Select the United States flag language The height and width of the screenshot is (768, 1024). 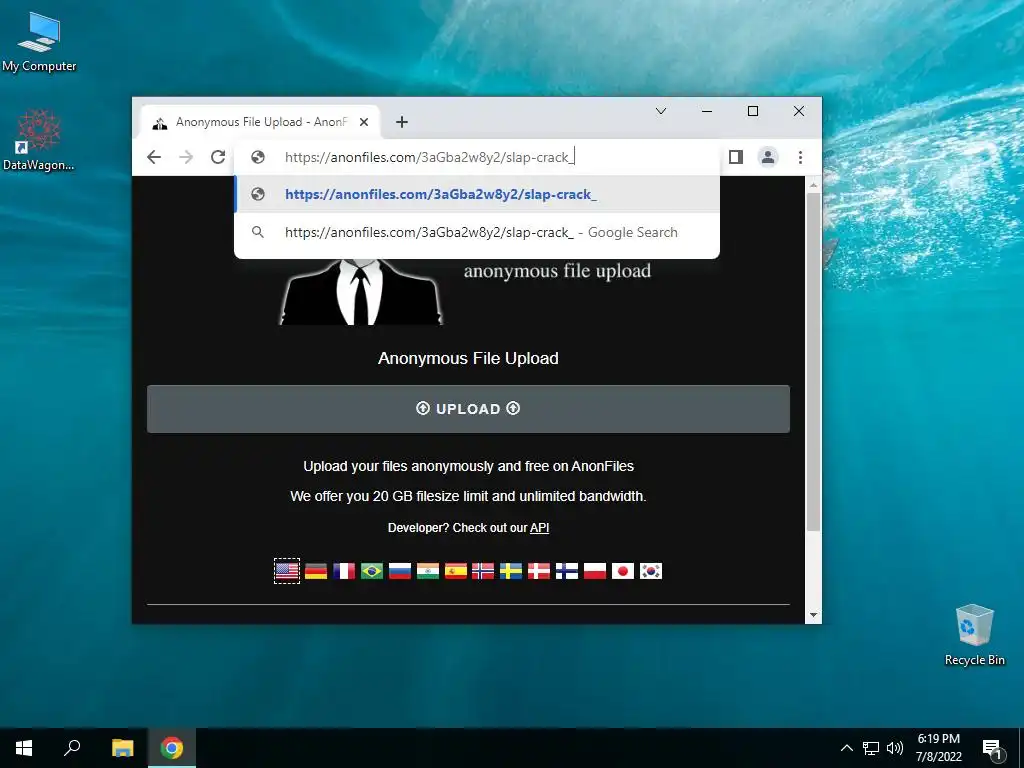pyautogui.click(x=287, y=571)
